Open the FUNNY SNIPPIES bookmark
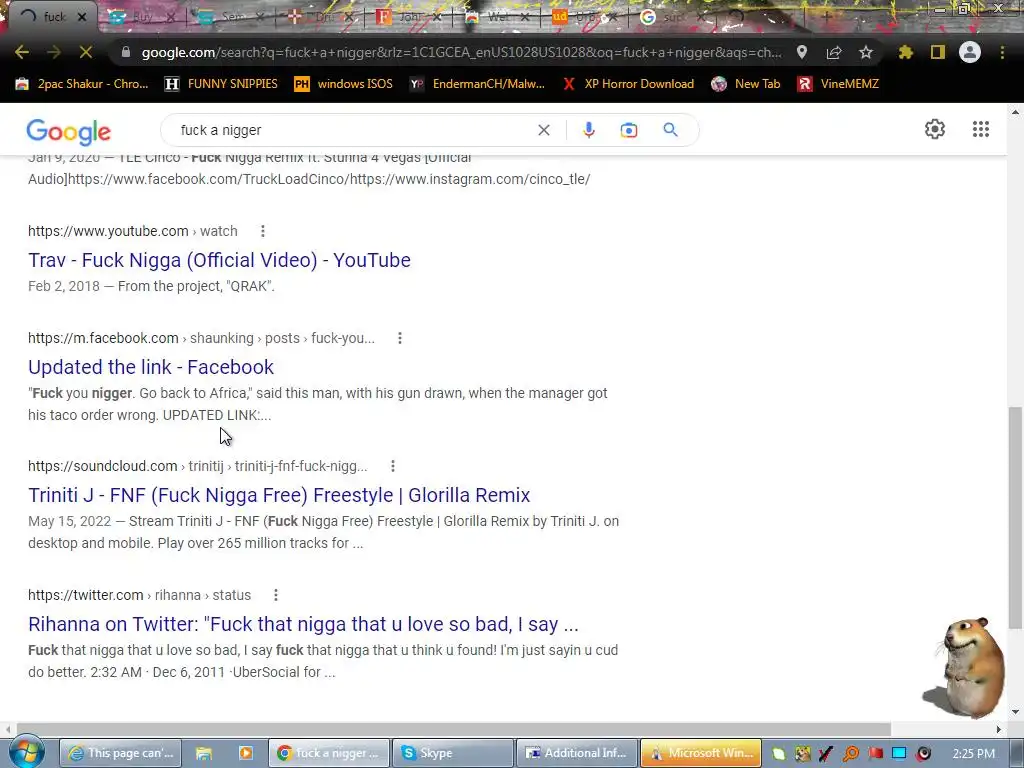Viewport: 1024px width, 768px height. pos(222,84)
